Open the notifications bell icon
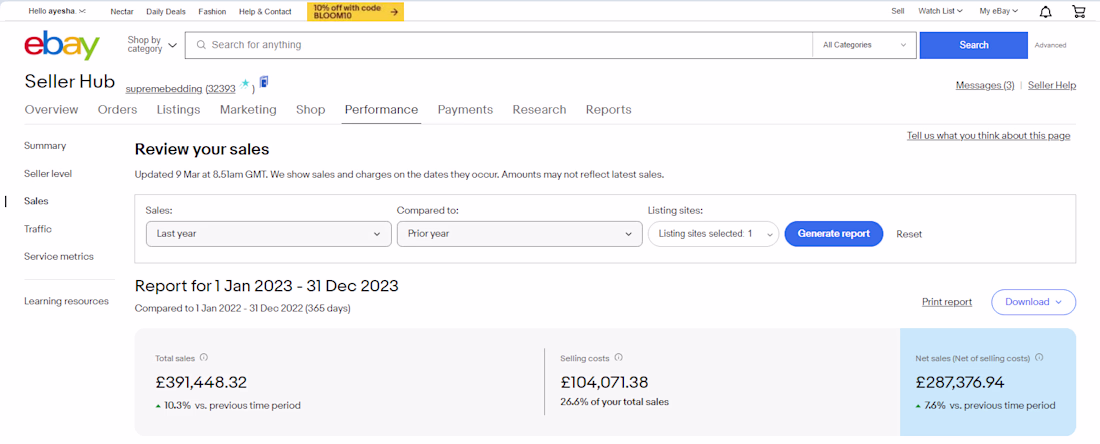Image resolution: width=1100 pixels, height=444 pixels. coord(1045,11)
